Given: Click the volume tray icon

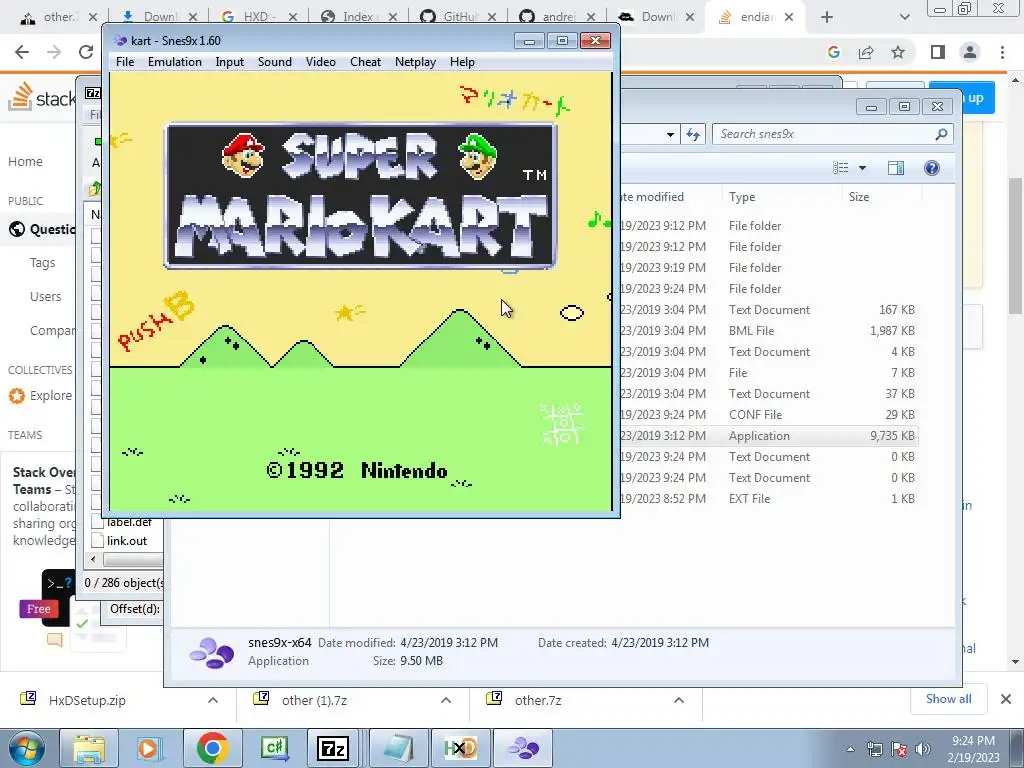Looking at the screenshot, I should (923, 749).
